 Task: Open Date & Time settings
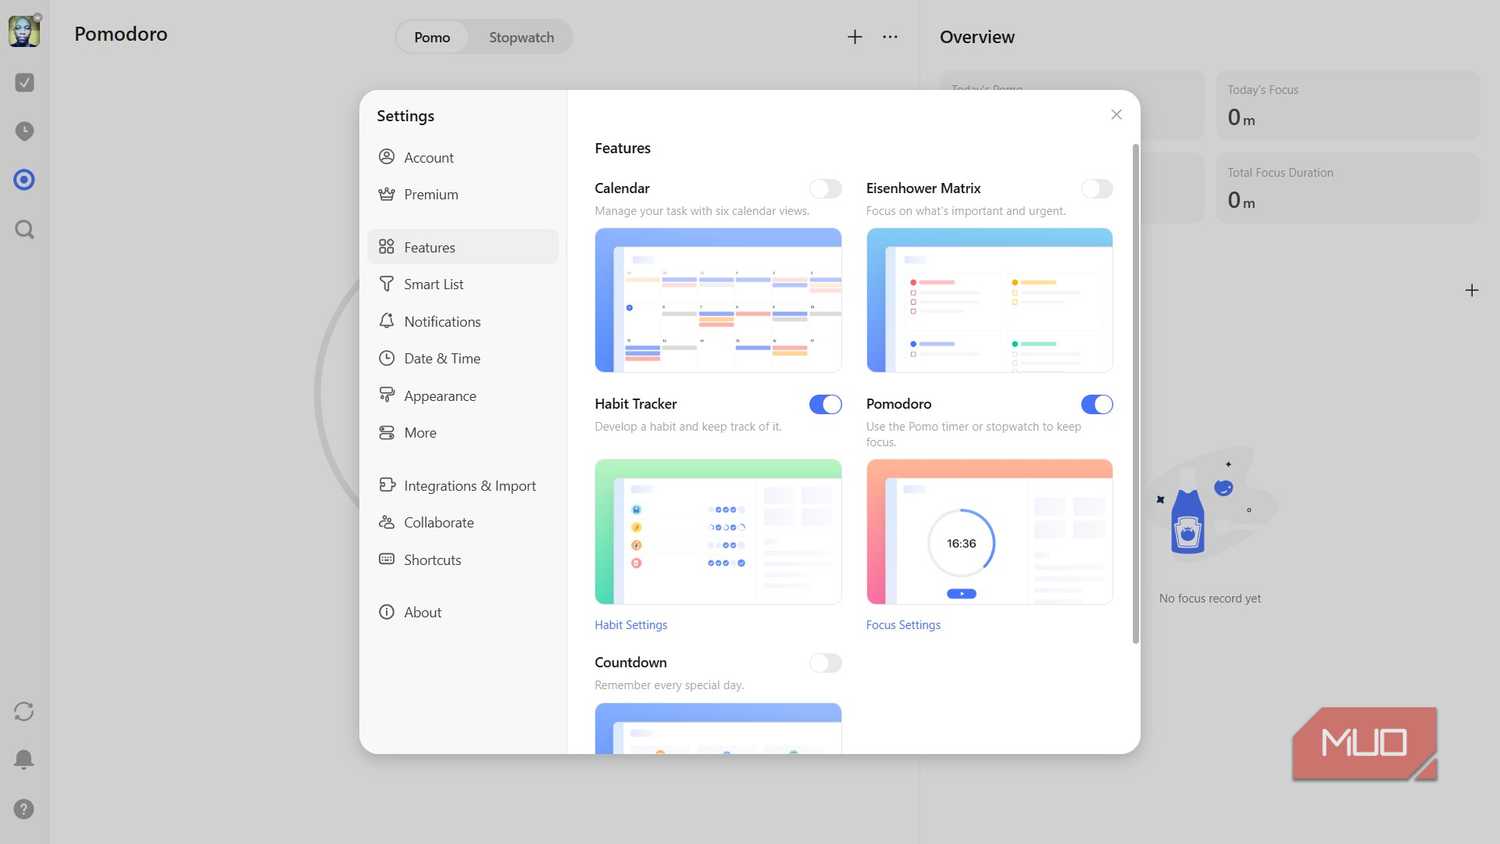coord(463,358)
